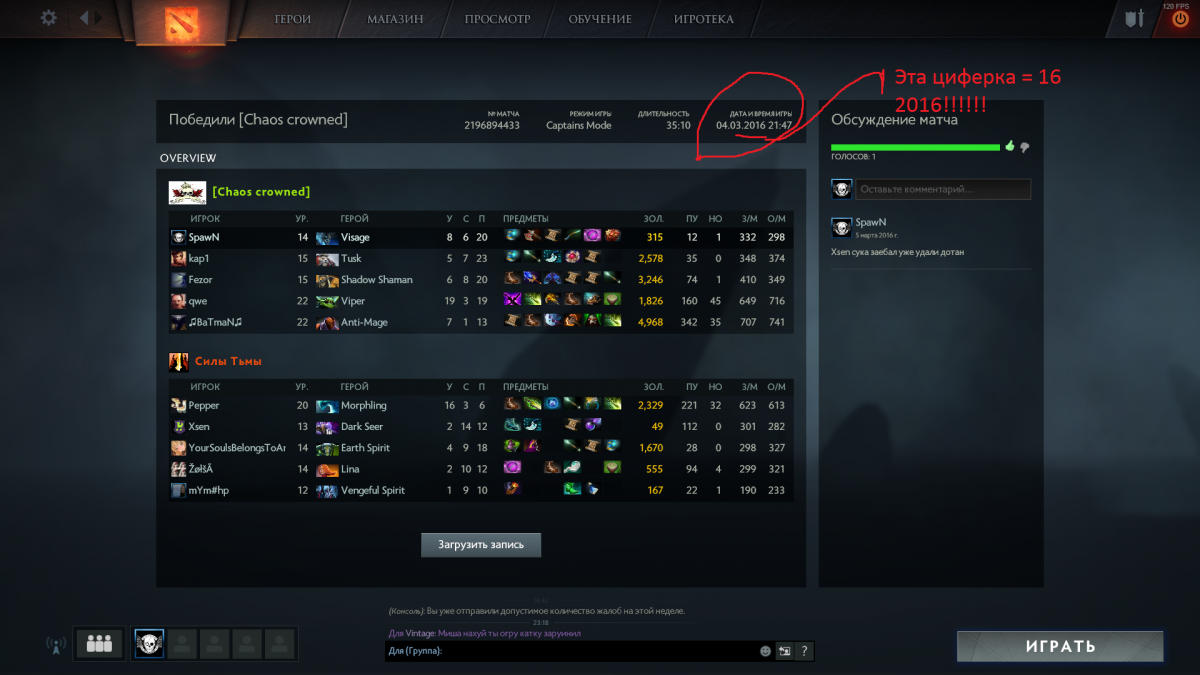
Task: Click the ИГРАТЬ play button
Action: click(1060, 646)
